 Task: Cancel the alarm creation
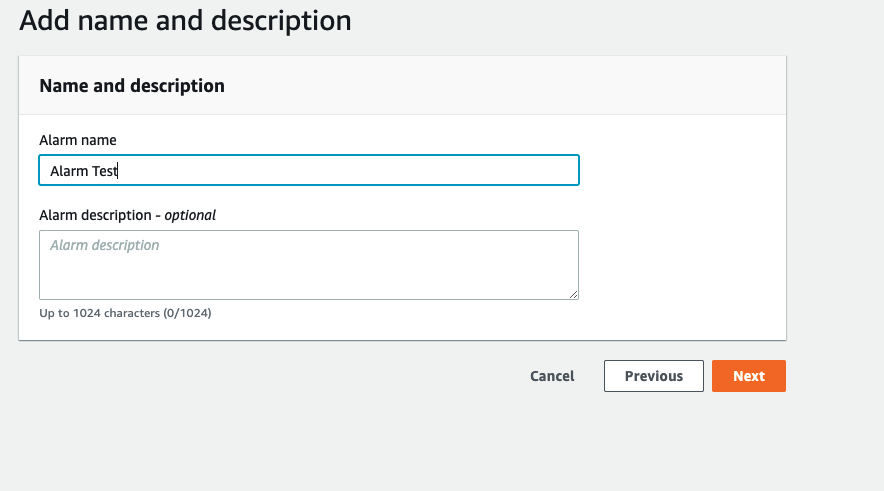pos(552,376)
